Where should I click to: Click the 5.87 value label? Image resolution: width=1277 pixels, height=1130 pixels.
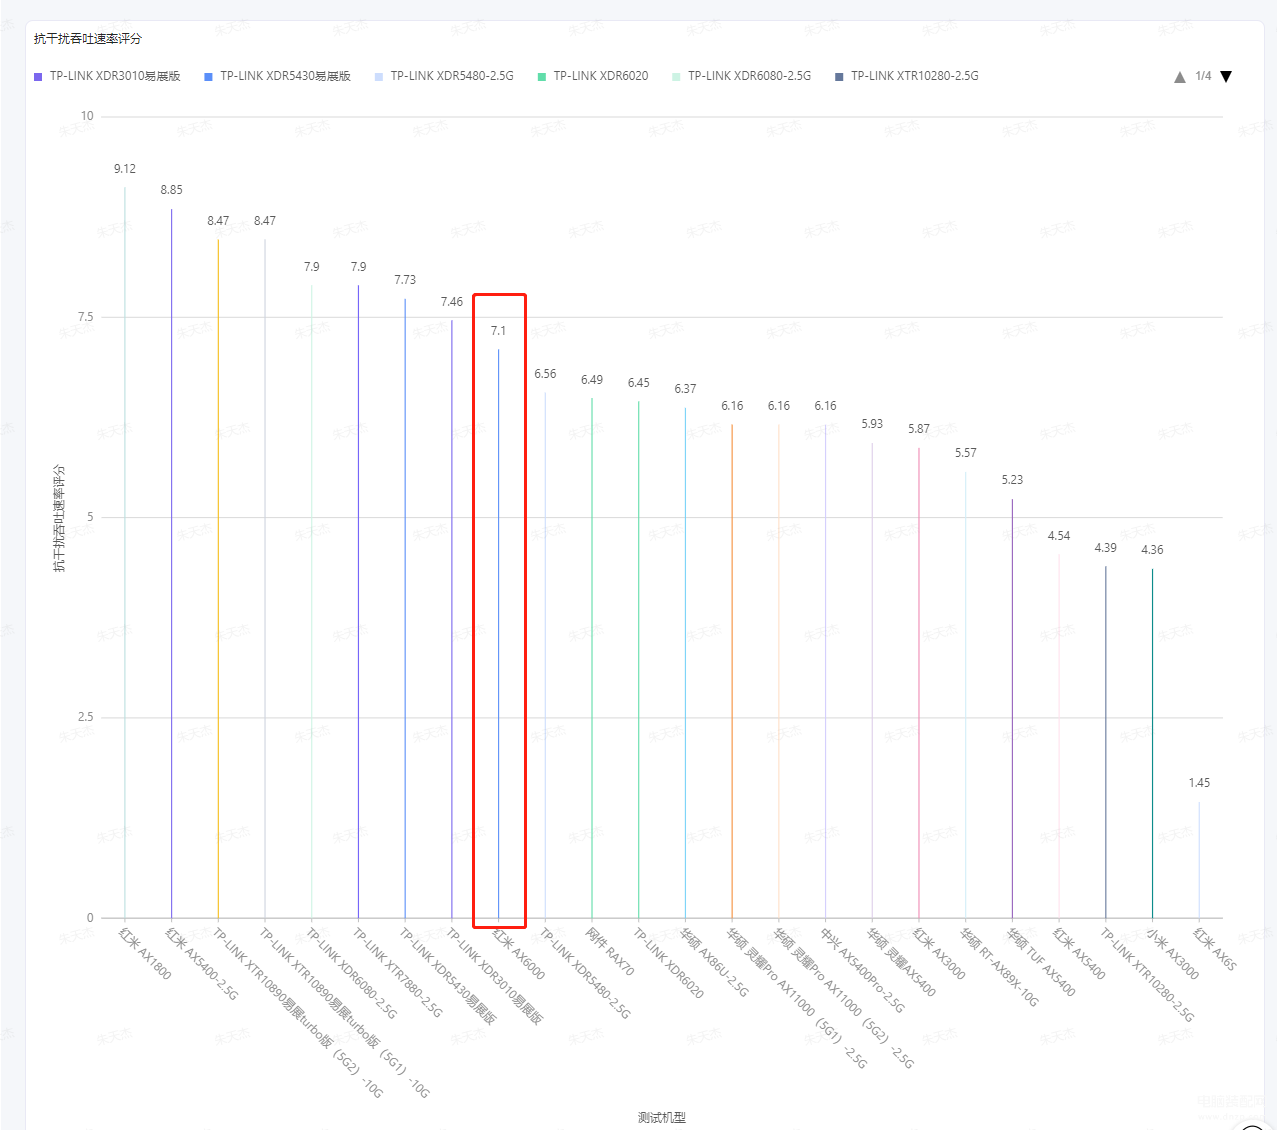pos(919,429)
